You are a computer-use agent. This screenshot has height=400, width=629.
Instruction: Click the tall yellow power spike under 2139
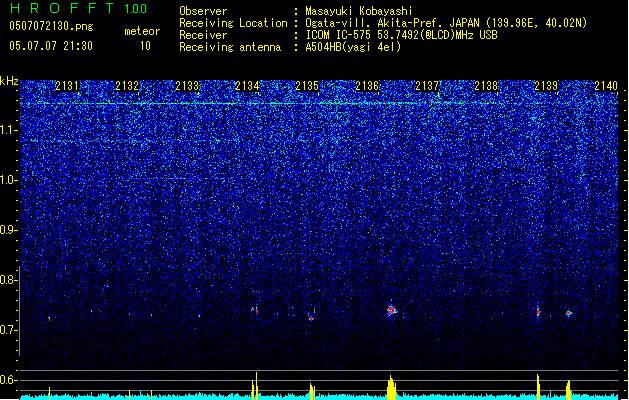[x=538, y=387]
